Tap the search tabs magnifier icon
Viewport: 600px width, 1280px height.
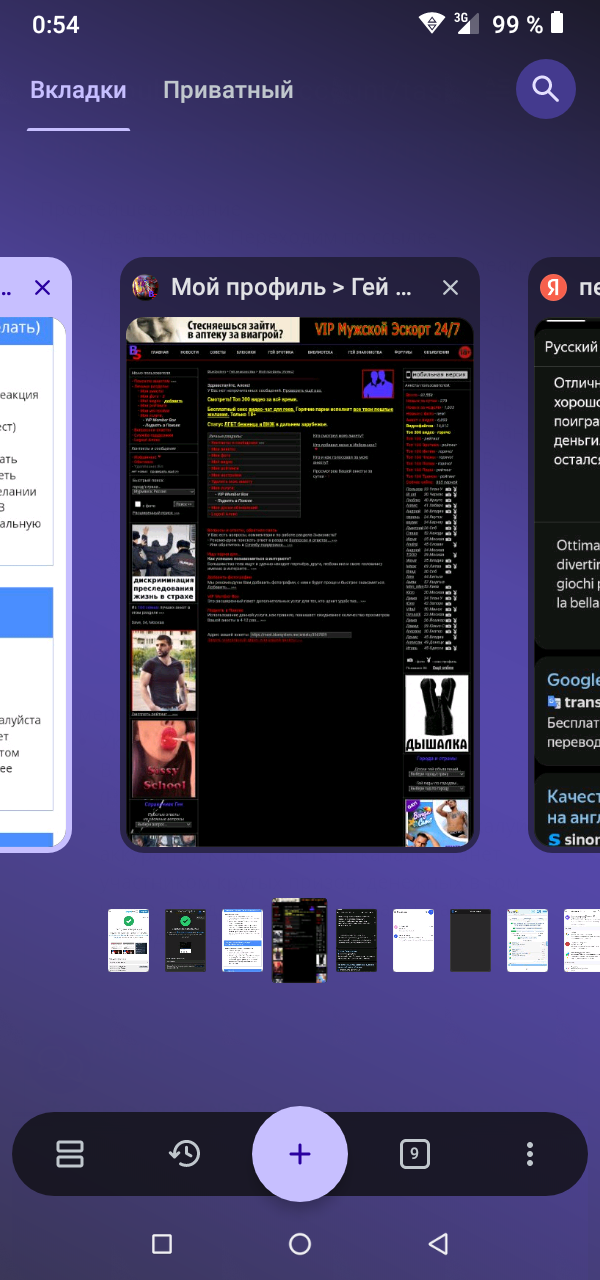point(545,89)
